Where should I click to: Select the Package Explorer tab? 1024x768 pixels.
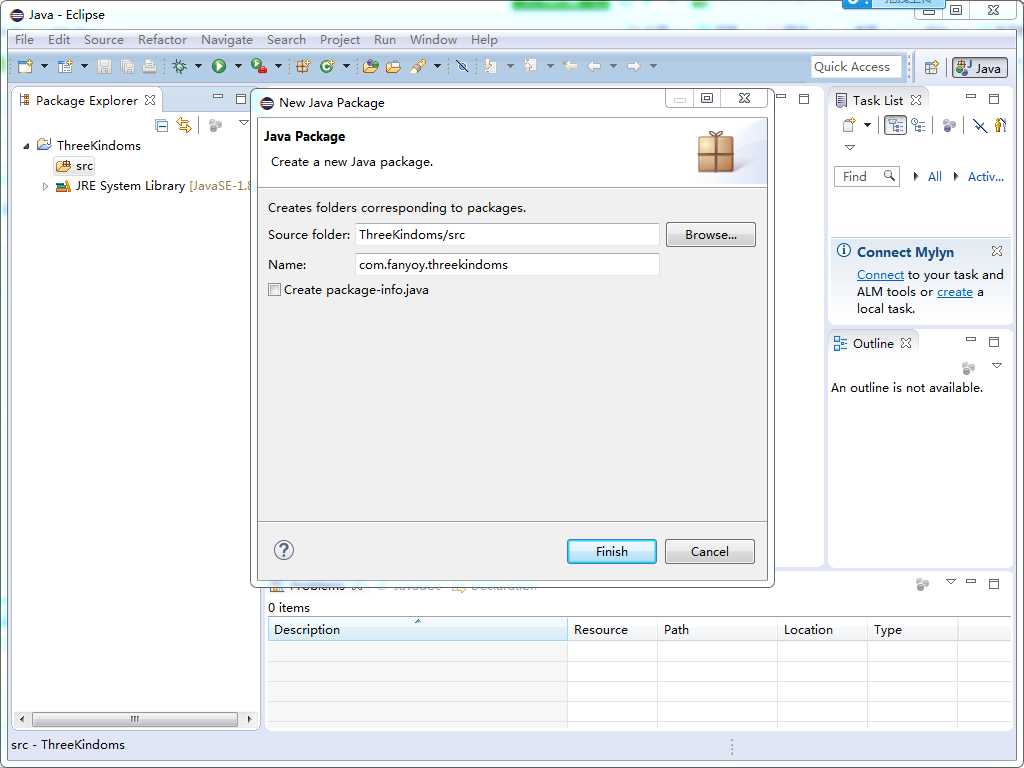86,101
